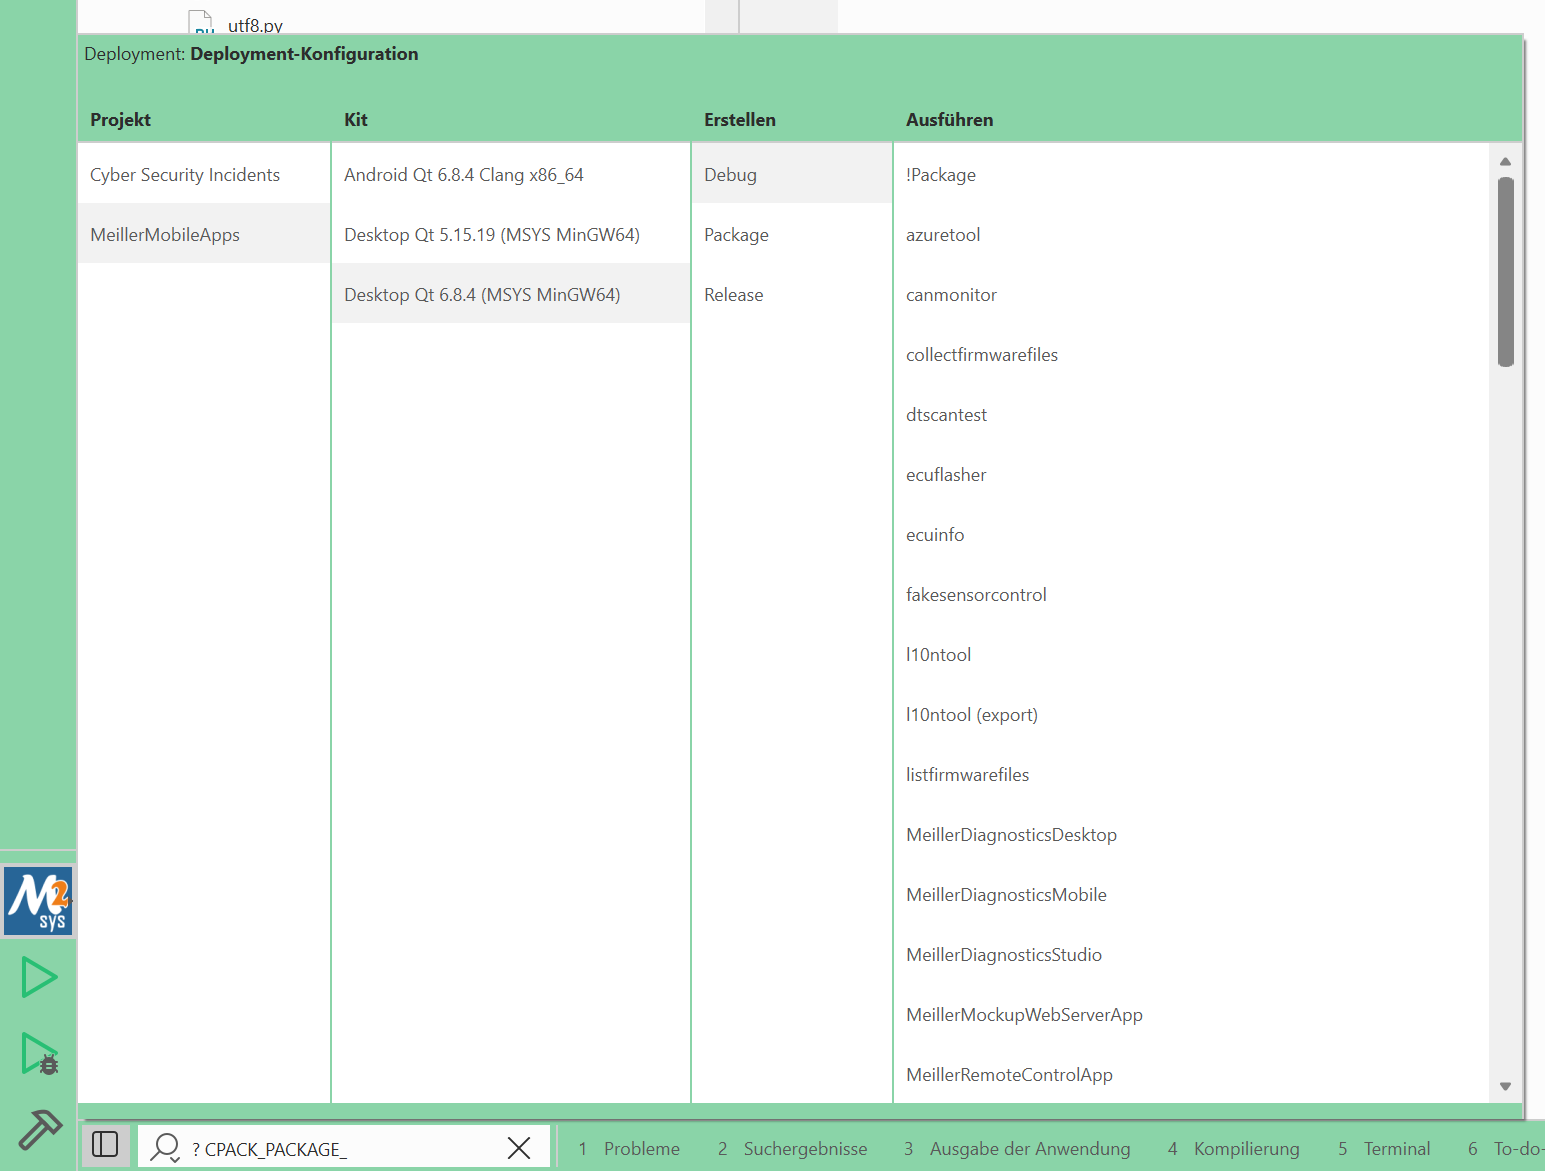Open the M2 sys project target selector
1545x1171 pixels.
click(38, 901)
